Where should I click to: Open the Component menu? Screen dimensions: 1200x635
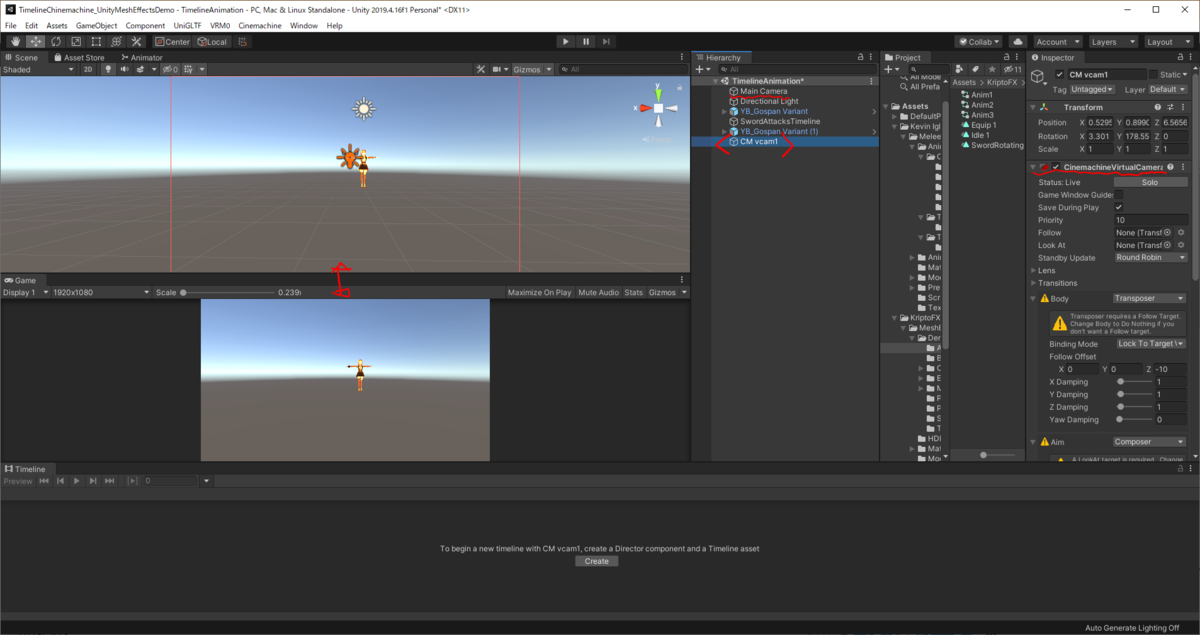[x=145, y=25]
